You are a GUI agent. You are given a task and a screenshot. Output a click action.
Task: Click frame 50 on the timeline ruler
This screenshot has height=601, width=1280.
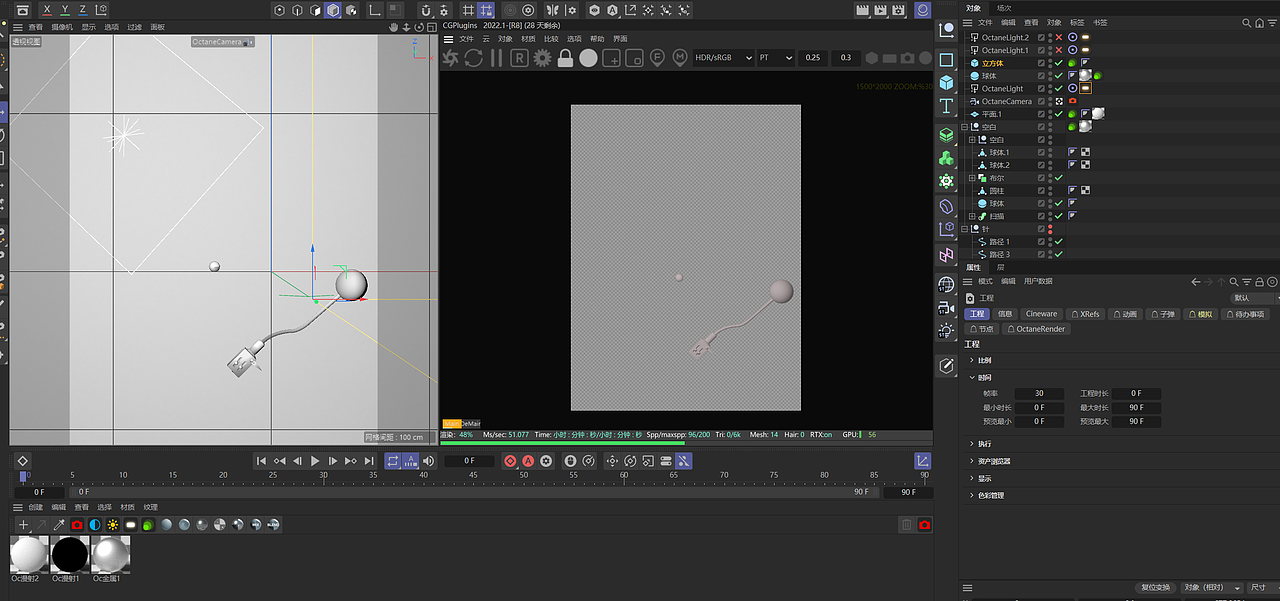[524, 476]
